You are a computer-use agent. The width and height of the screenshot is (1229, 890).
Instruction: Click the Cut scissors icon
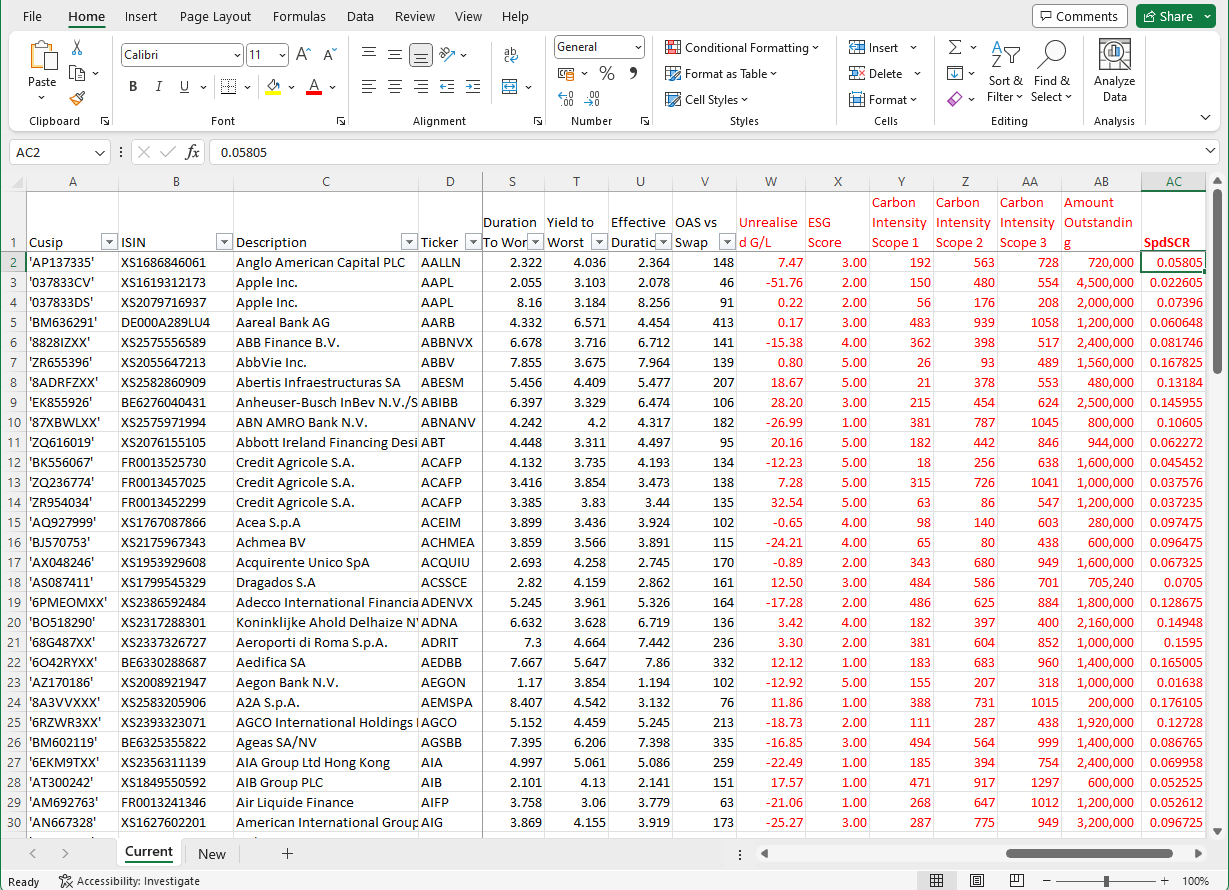(77, 48)
